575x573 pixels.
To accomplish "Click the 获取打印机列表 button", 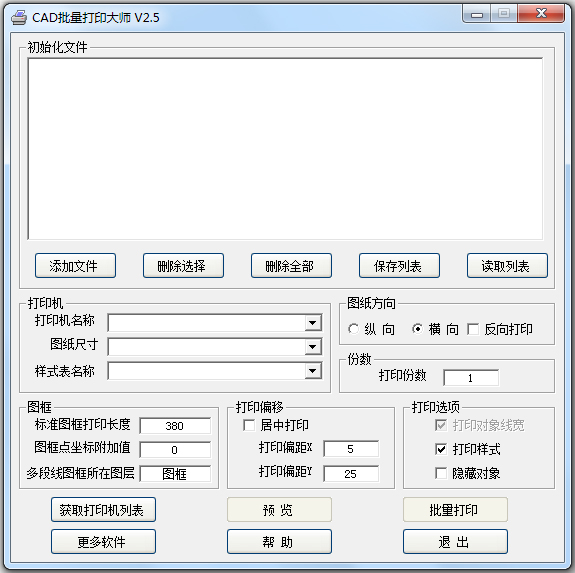I will tap(103, 510).
